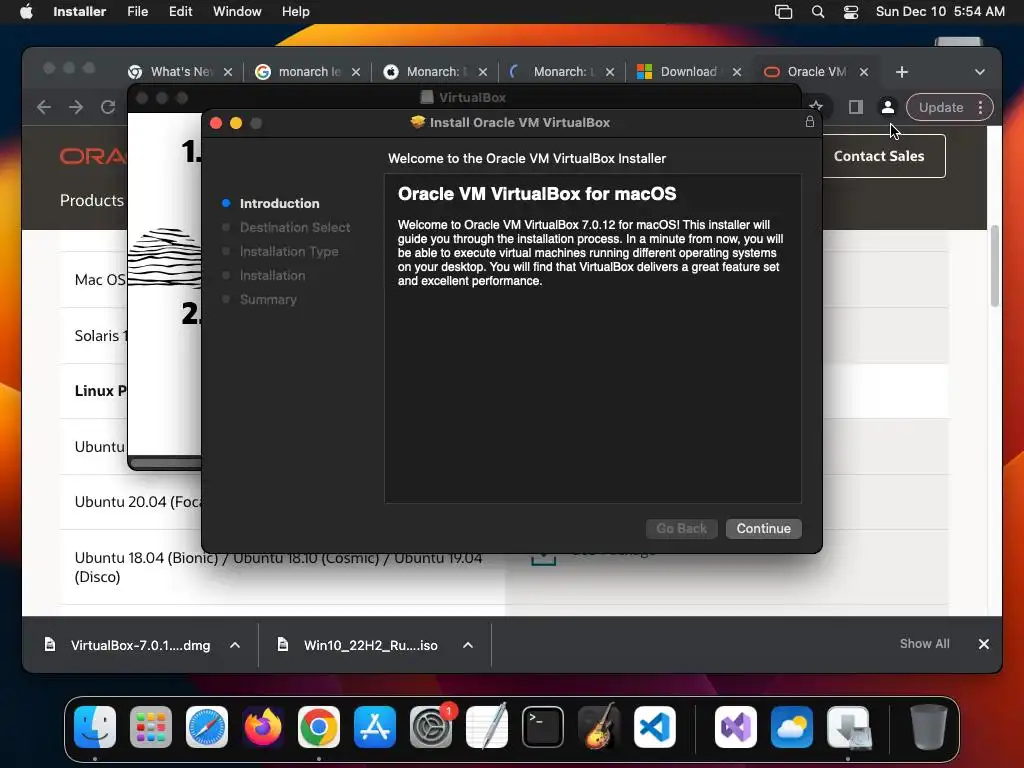Open the weather cloud app in Dock
The image size is (1024, 768).
coord(792,727)
